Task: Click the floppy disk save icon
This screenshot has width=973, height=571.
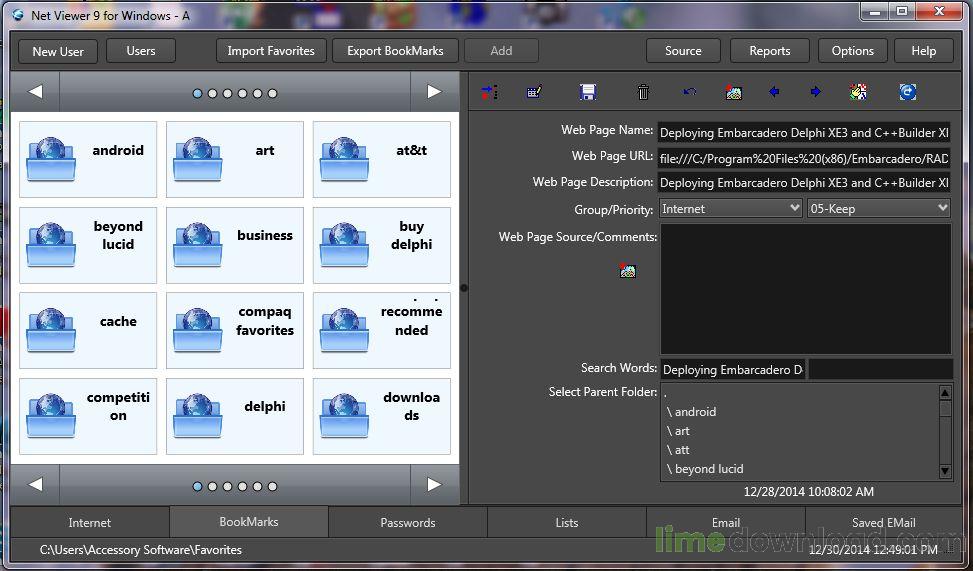Action: [x=588, y=92]
